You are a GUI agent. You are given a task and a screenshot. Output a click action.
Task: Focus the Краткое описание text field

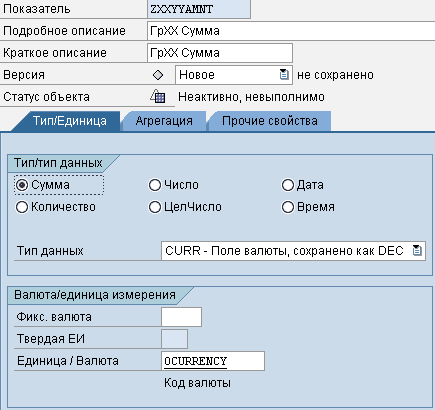tap(220, 53)
